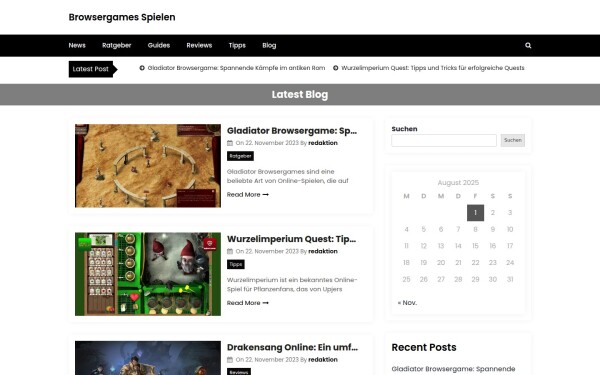Image resolution: width=600 pixels, height=375 pixels.
Task: Select the Ratgeber category tag
Action: tap(240, 156)
